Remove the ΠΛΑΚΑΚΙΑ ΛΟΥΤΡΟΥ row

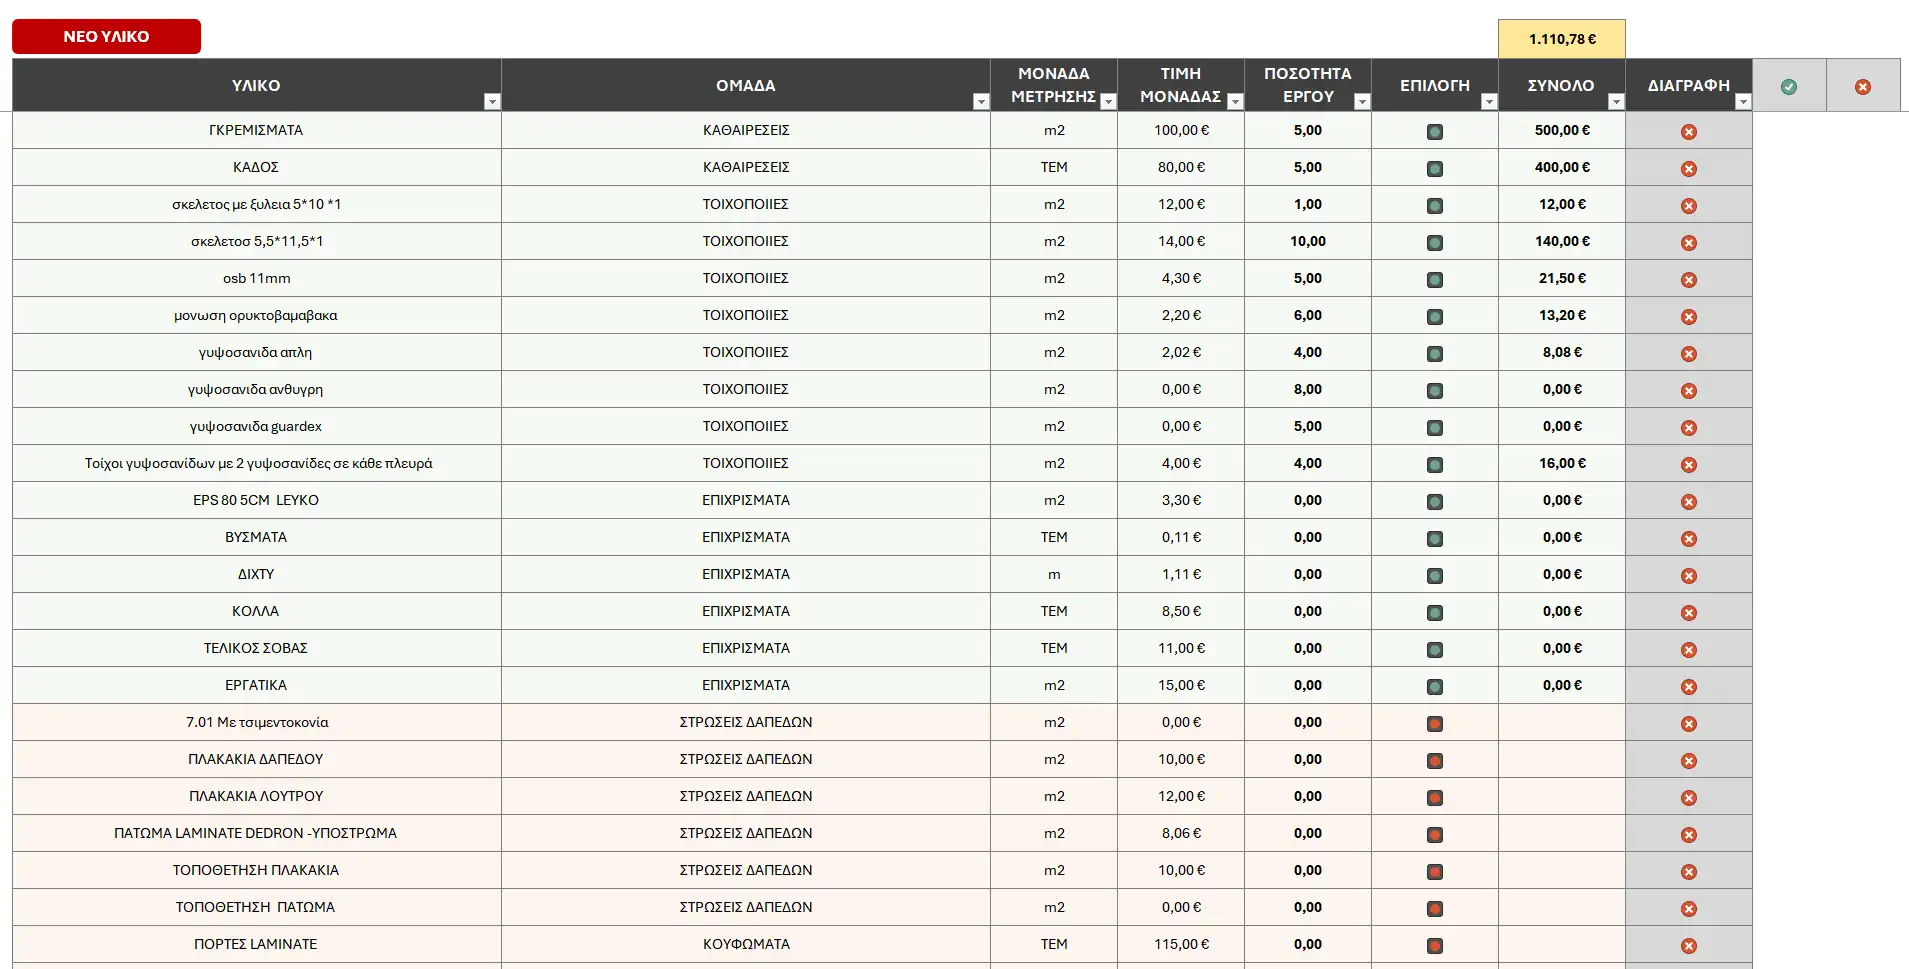coord(1688,798)
